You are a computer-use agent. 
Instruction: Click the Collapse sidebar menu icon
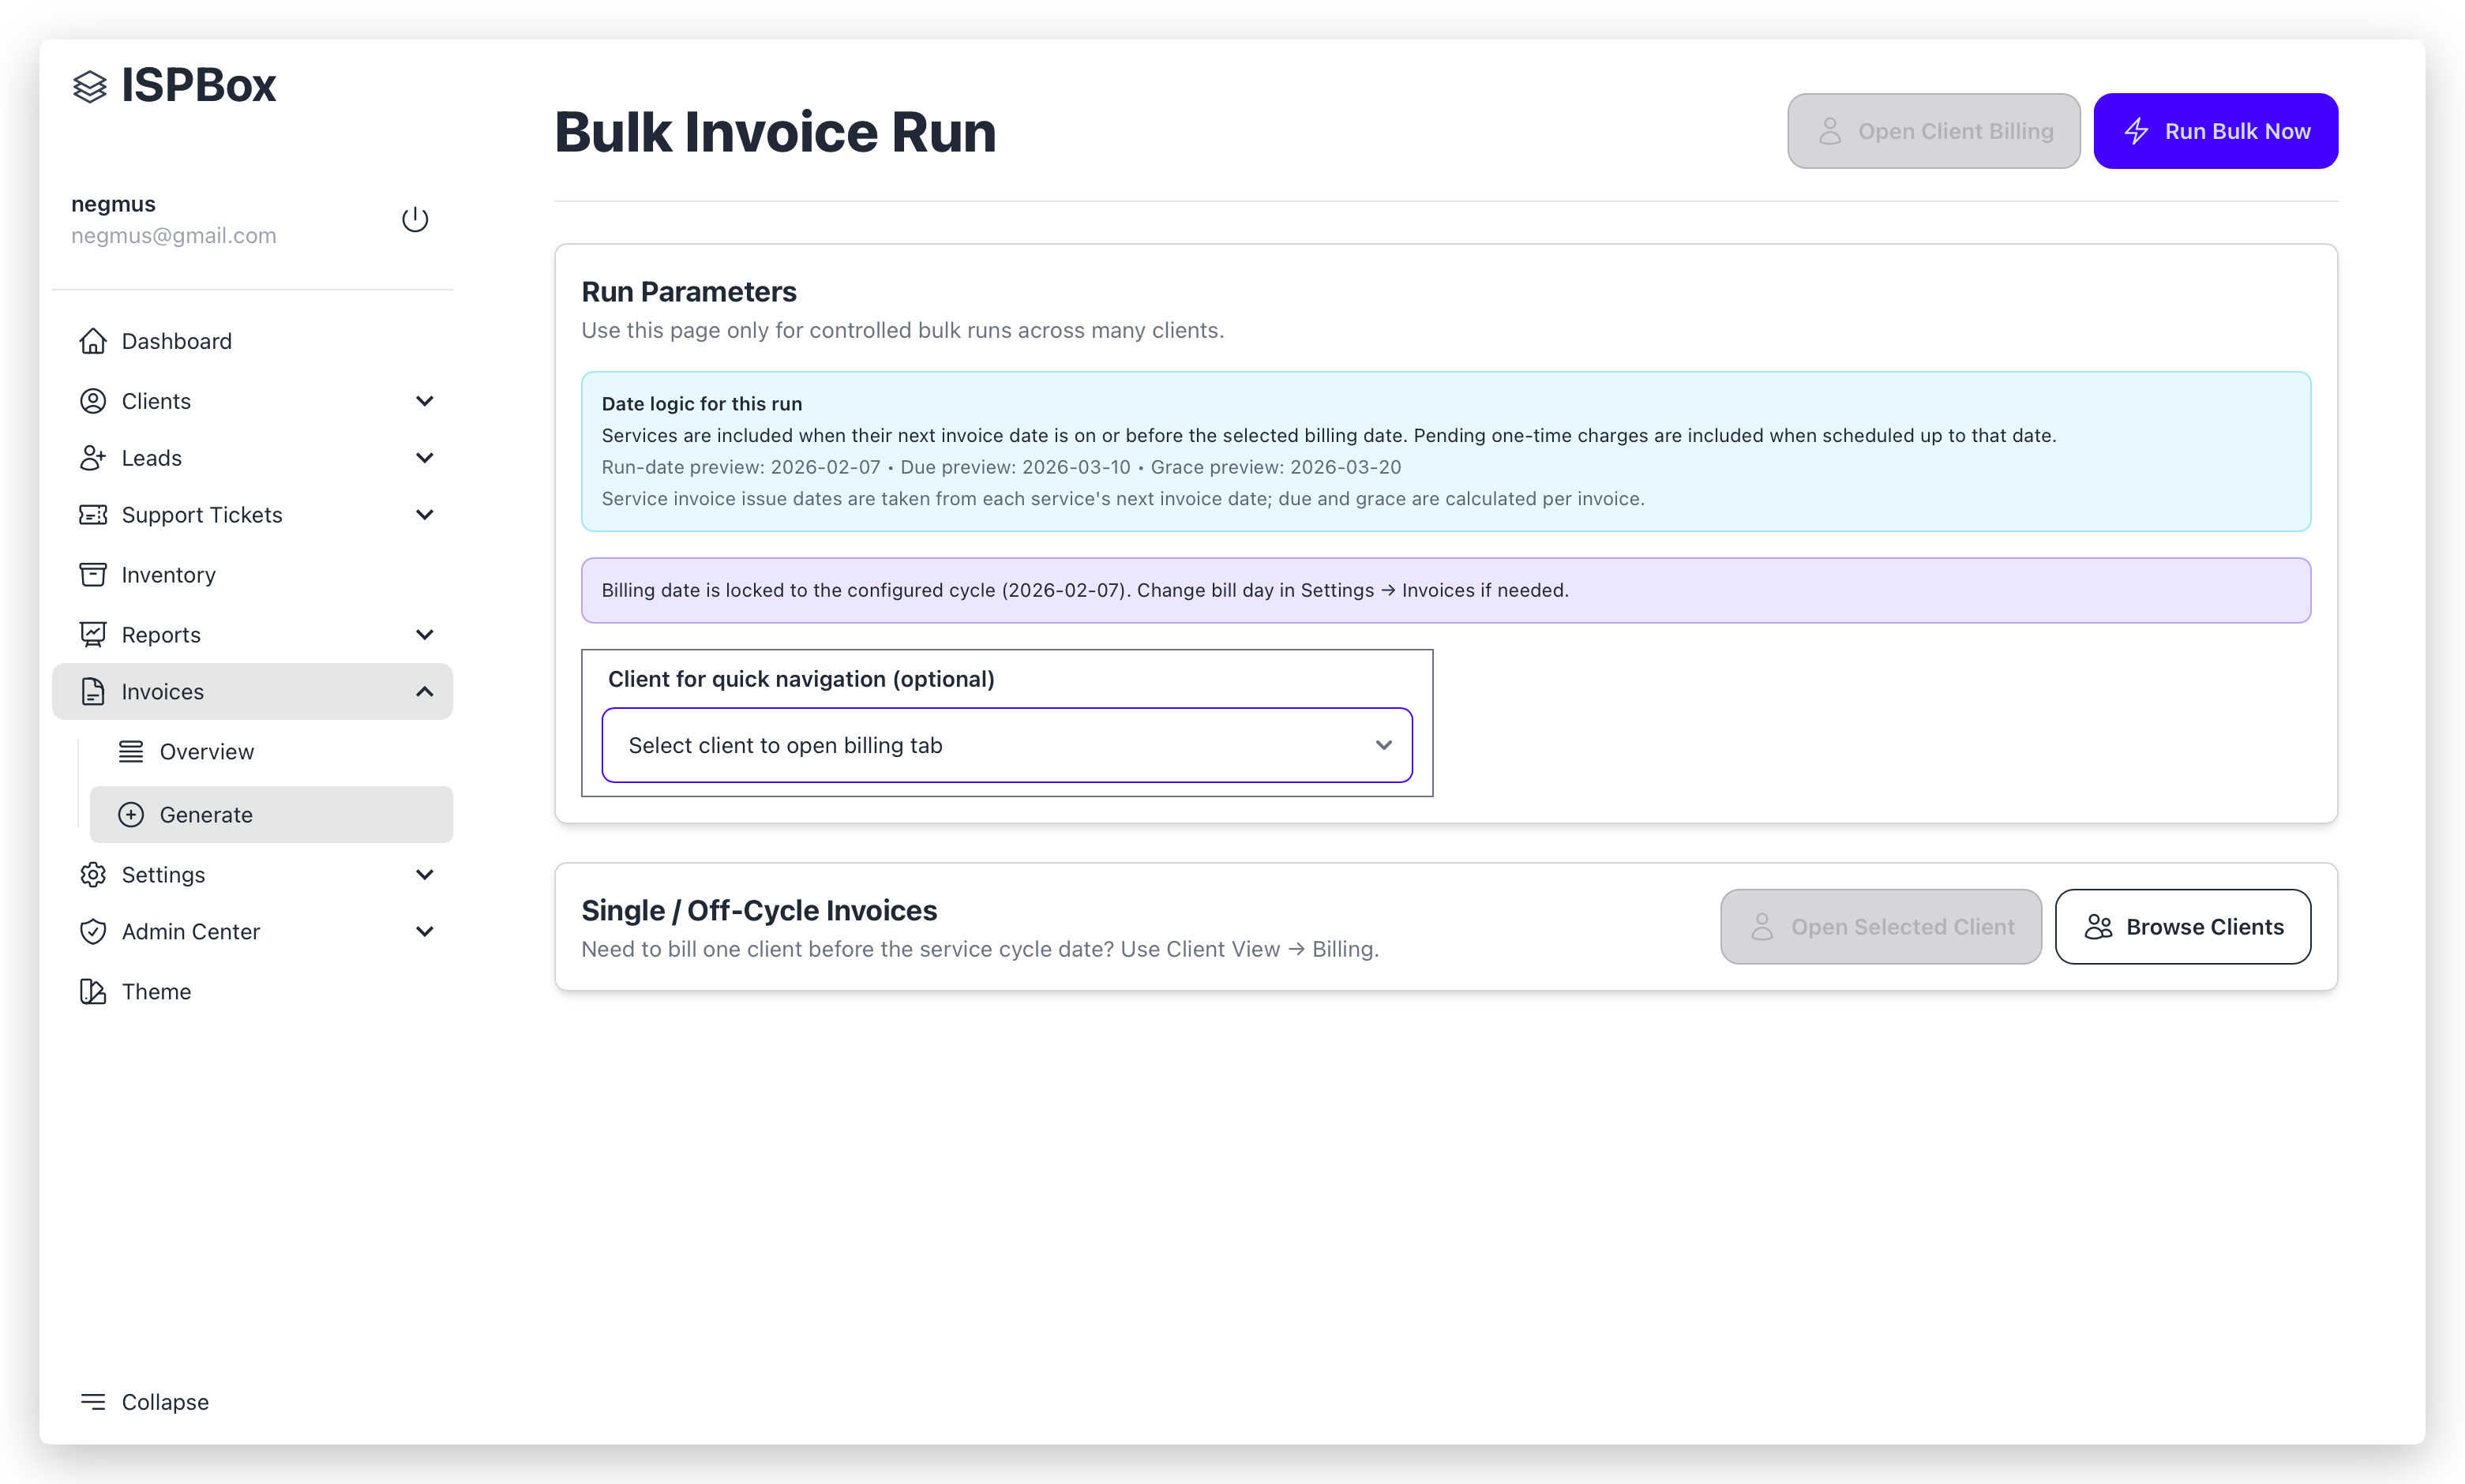(x=93, y=1401)
